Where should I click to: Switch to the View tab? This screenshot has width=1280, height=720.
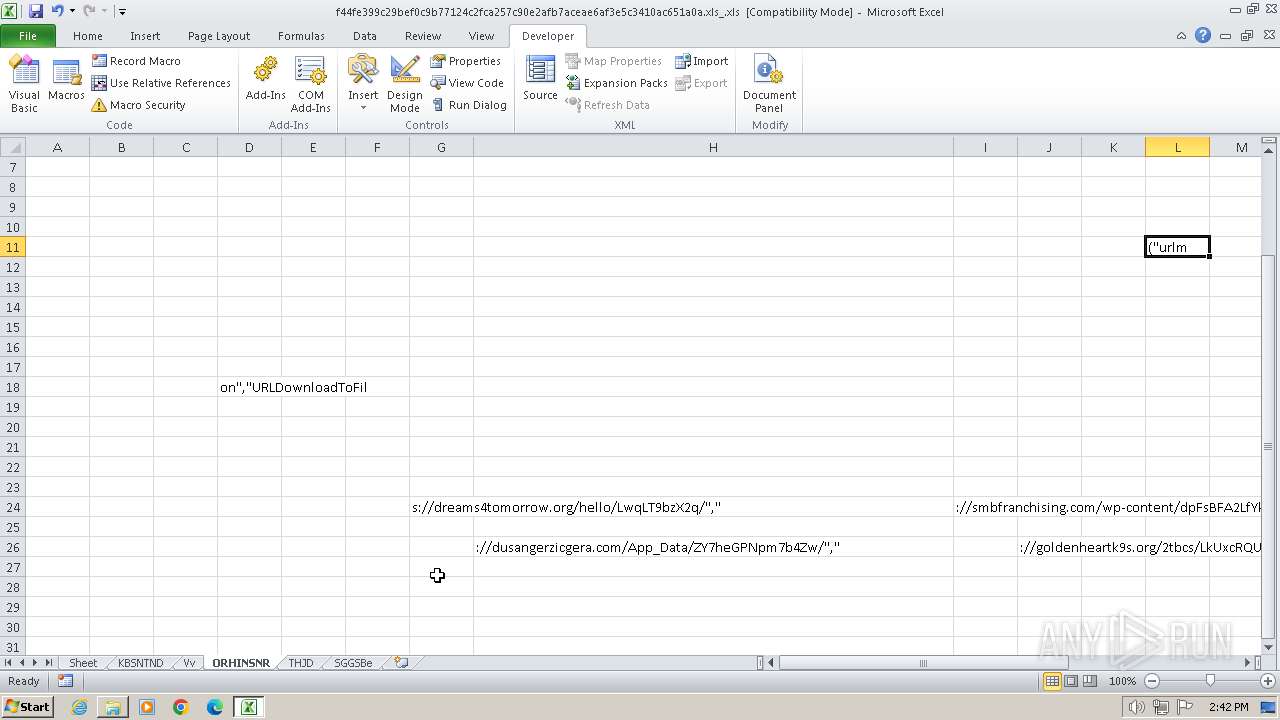click(481, 36)
